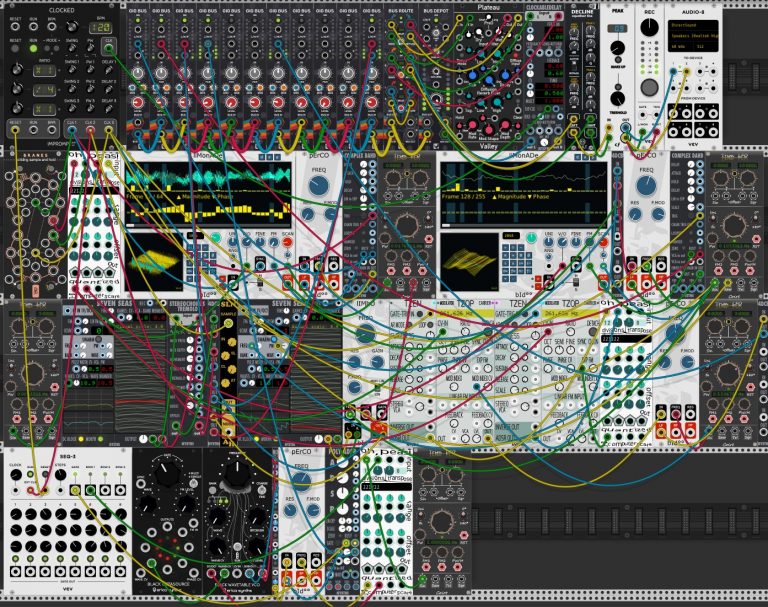Viewport: 768px width, 607px height.
Task: Click the CLK 2 output jack on Clocked
Action: click(90, 130)
